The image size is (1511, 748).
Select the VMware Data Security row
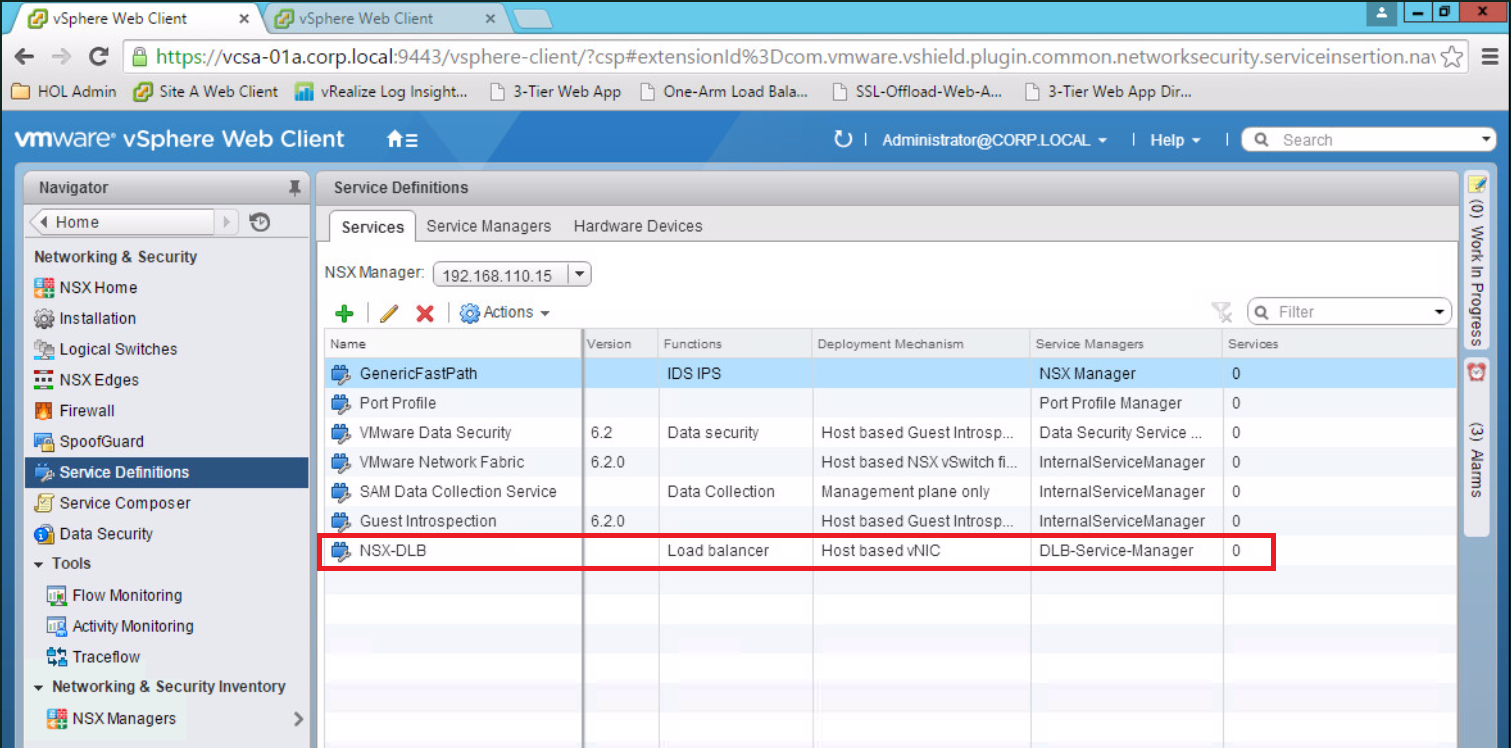[889, 433]
